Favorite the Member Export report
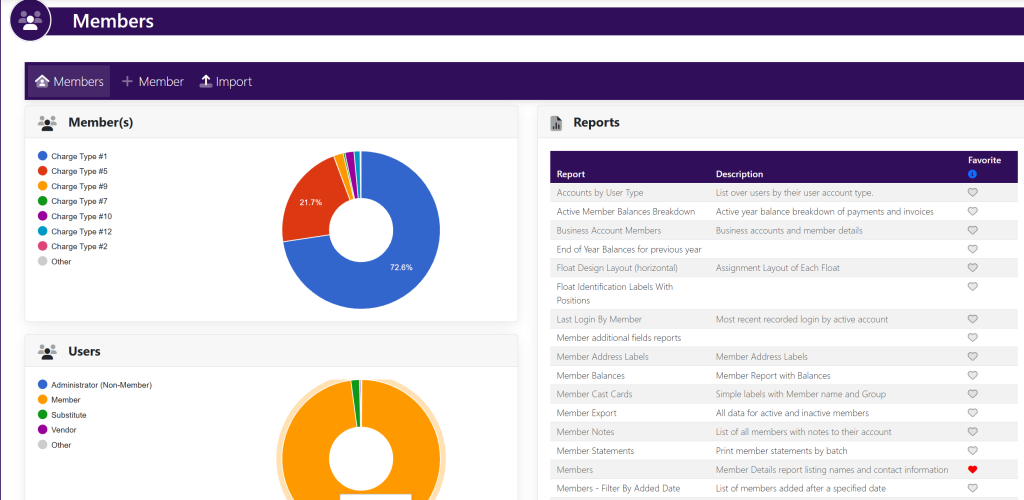Screen dimensions: 1024x500 972,413
